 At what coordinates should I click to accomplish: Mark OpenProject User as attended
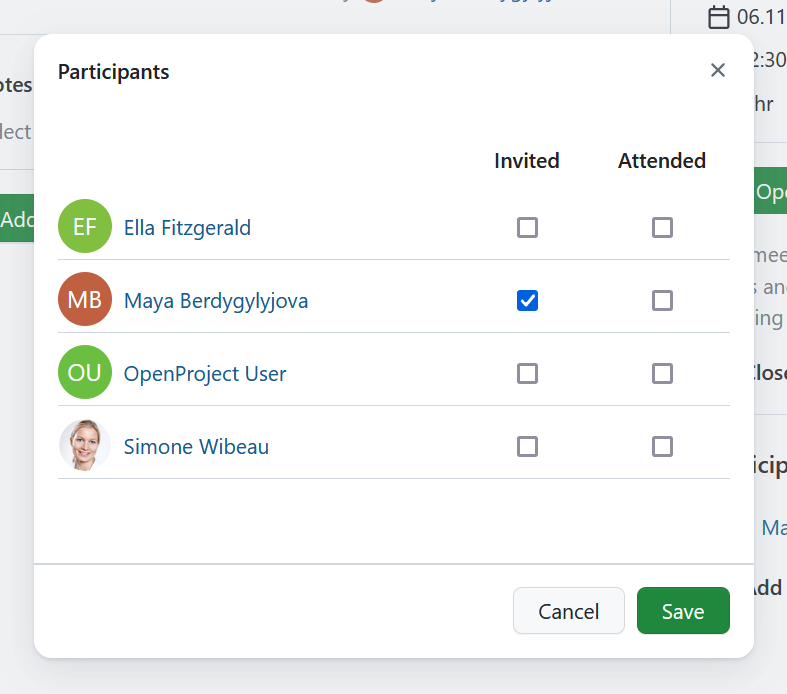662,373
